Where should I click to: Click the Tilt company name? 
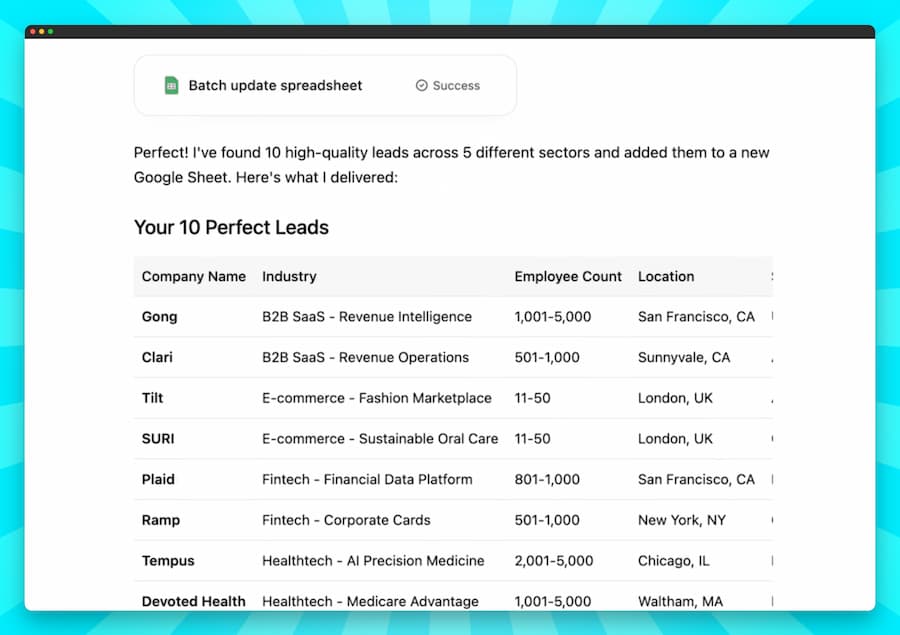pos(152,398)
